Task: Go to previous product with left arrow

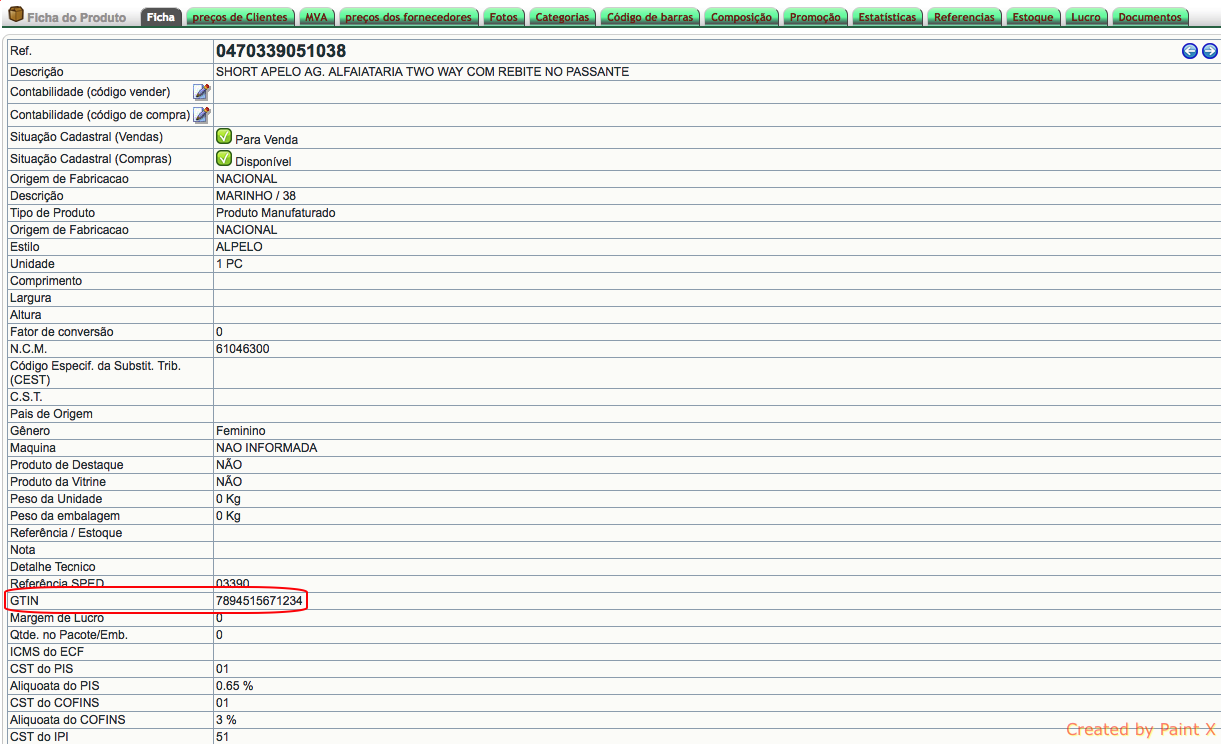Action: point(1190,51)
